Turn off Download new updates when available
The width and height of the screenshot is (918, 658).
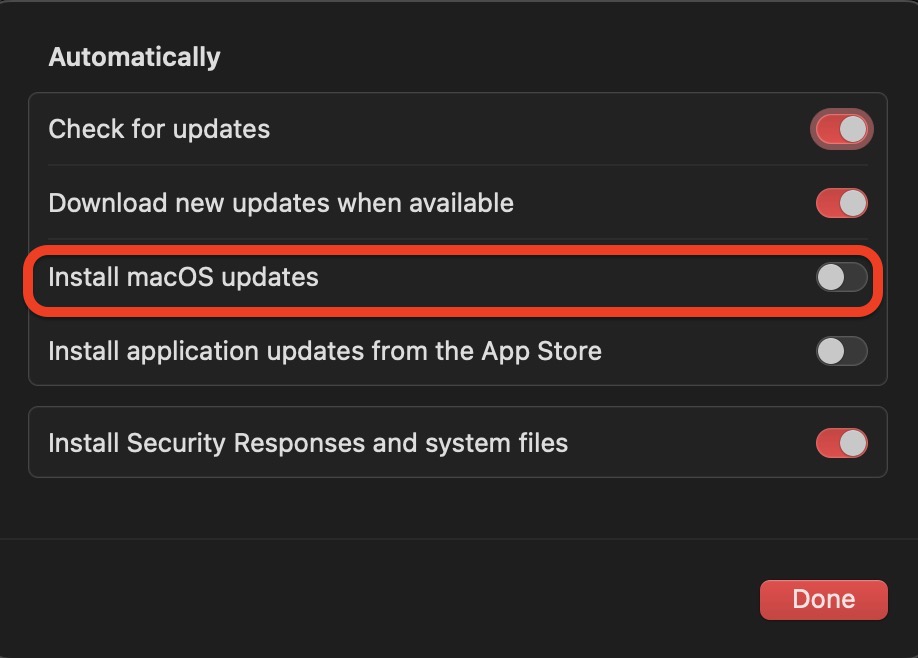pos(841,204)
